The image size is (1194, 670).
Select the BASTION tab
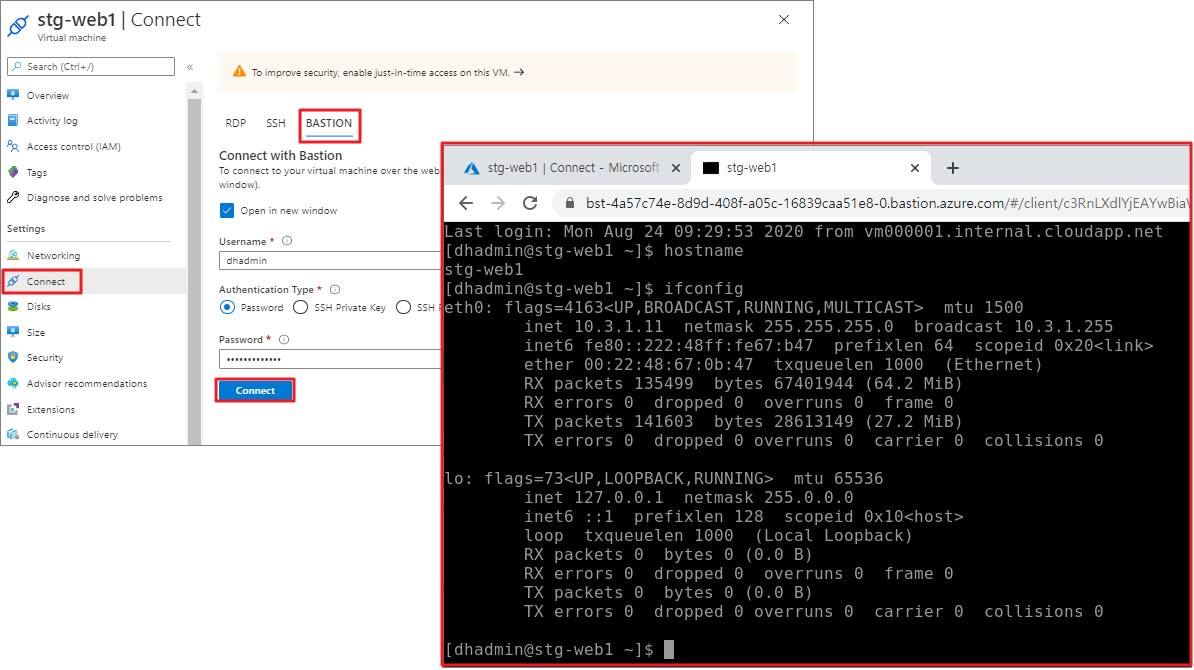[329, 123]
